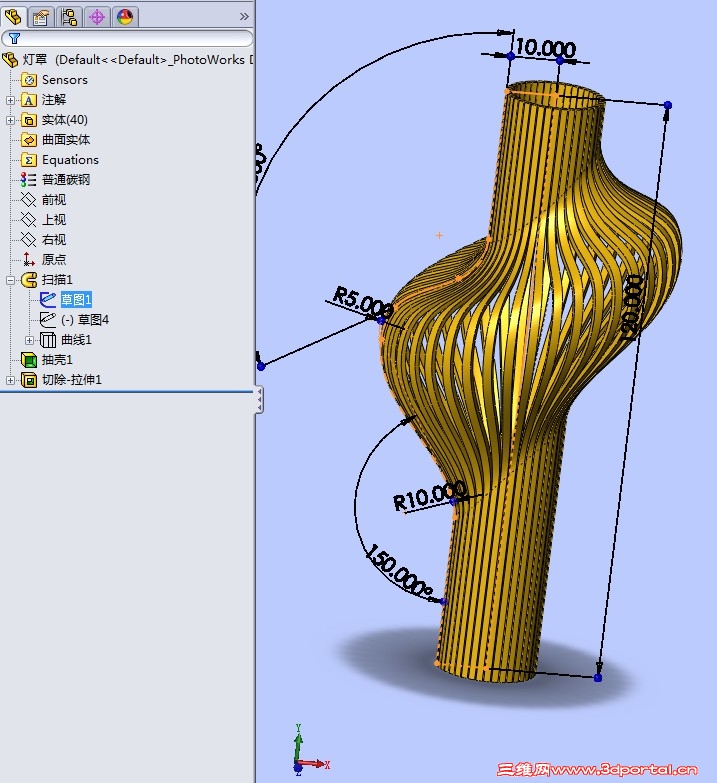
Task: Click the 扫描1 sweep feature icon
Action: click(29, 280)
